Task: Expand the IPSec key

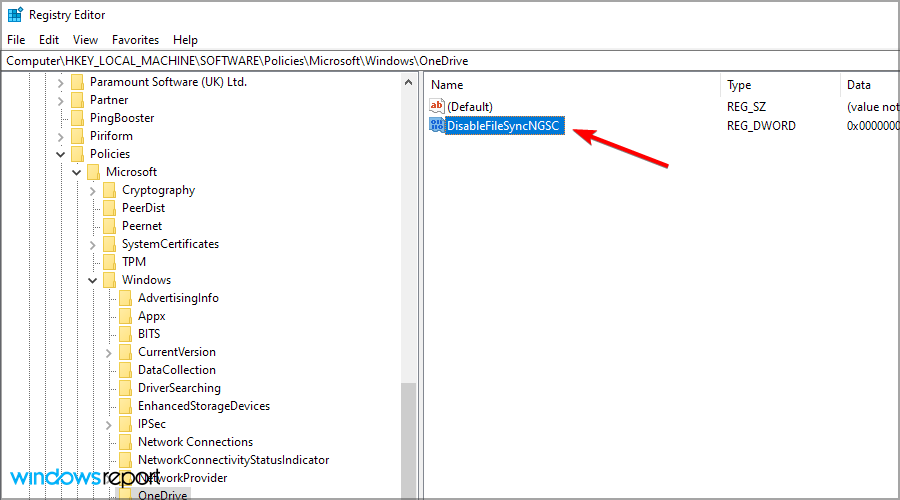Action: [108, 425]
